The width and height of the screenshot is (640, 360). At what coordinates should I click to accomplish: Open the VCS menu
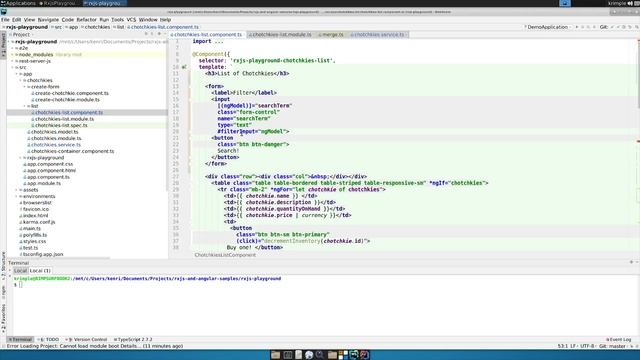coord(131,20)
